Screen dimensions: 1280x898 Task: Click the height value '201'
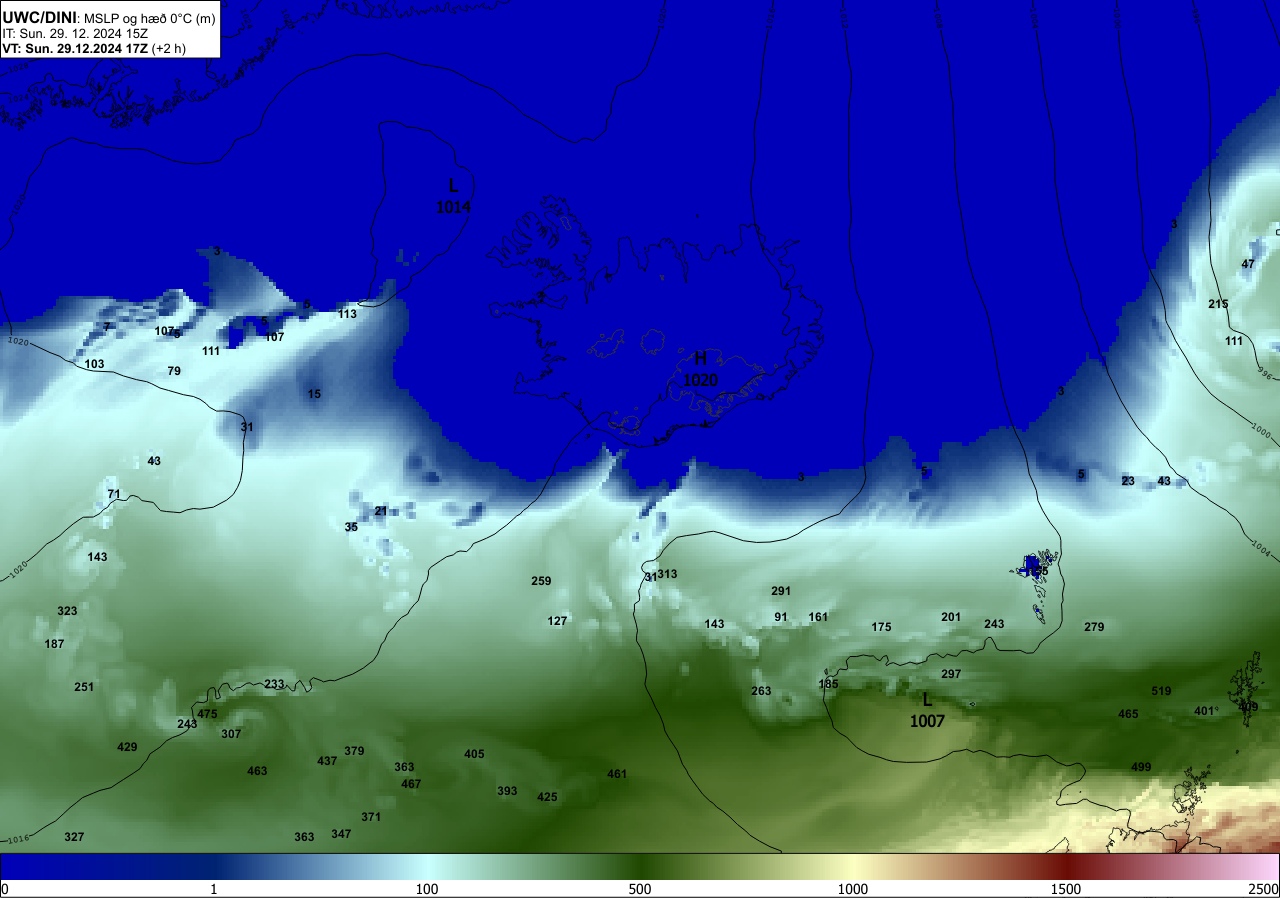(x=951, y=617)
